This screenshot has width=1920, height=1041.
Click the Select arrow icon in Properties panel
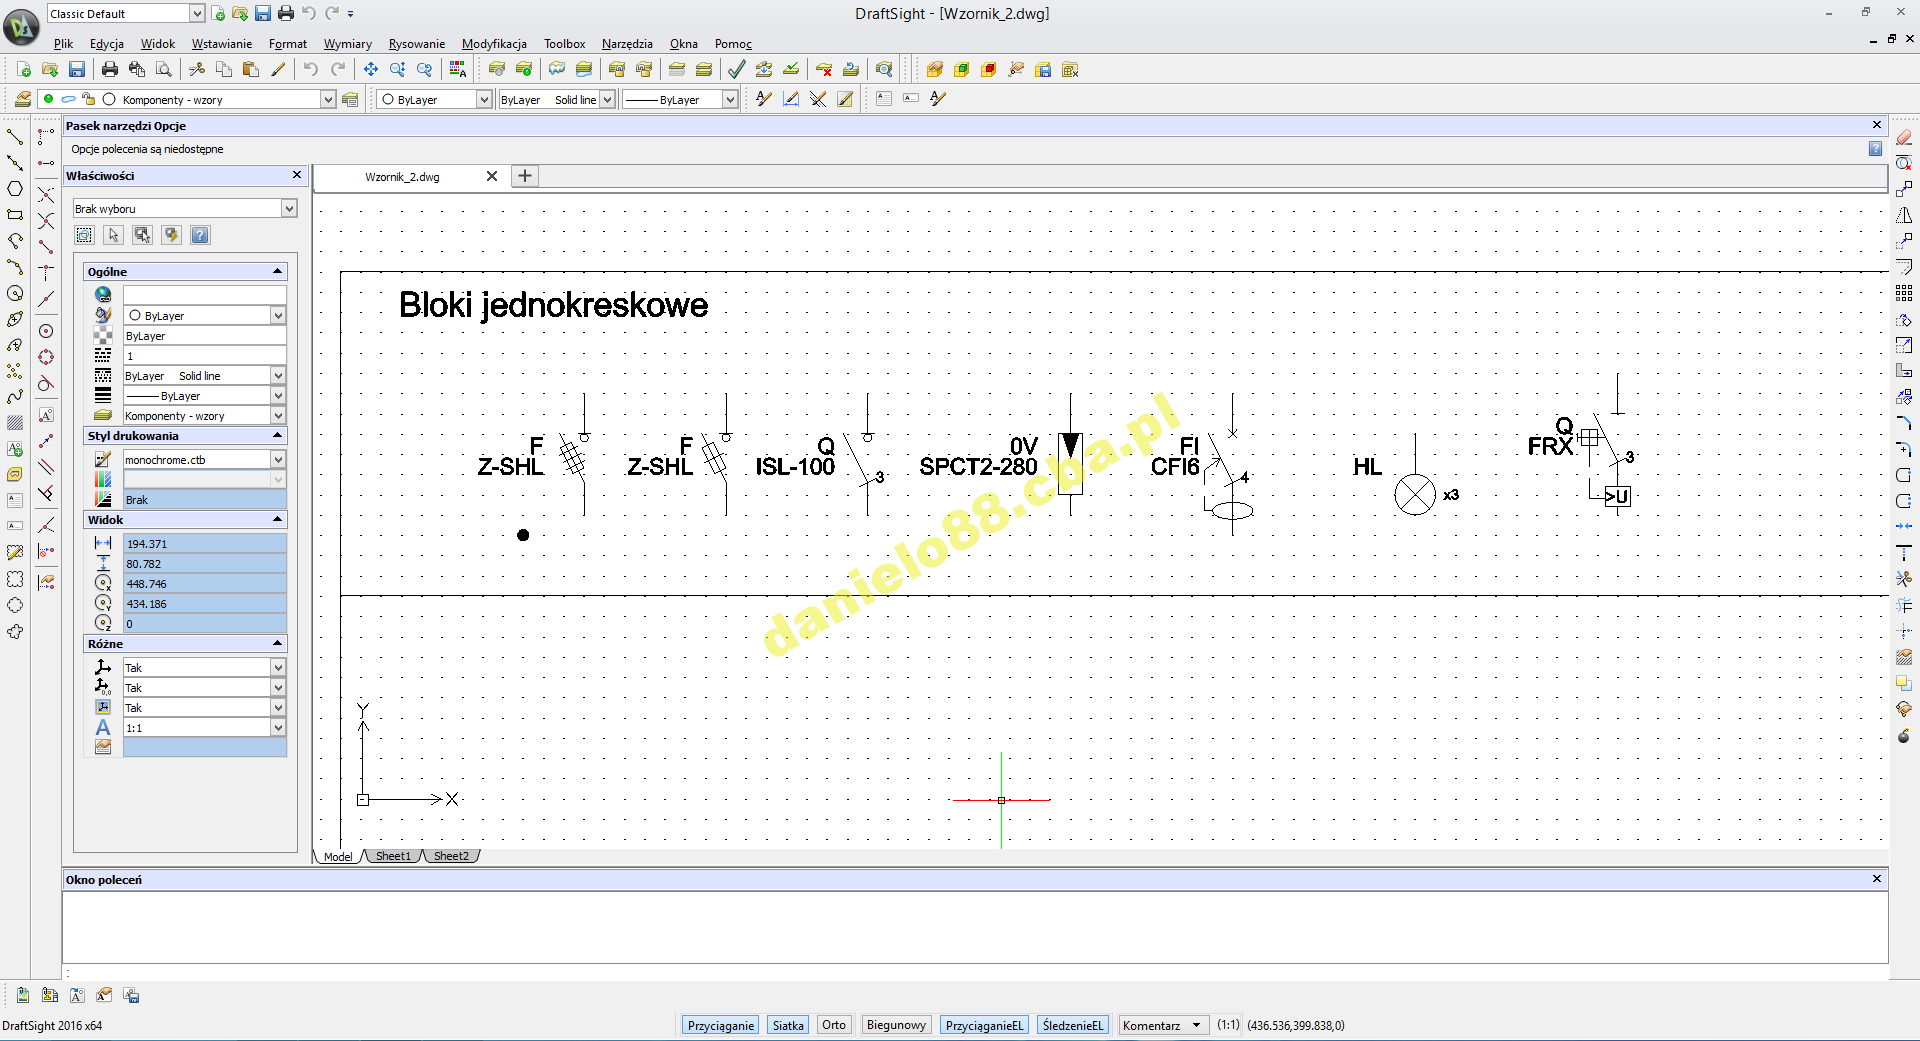(x=114, y=235)
